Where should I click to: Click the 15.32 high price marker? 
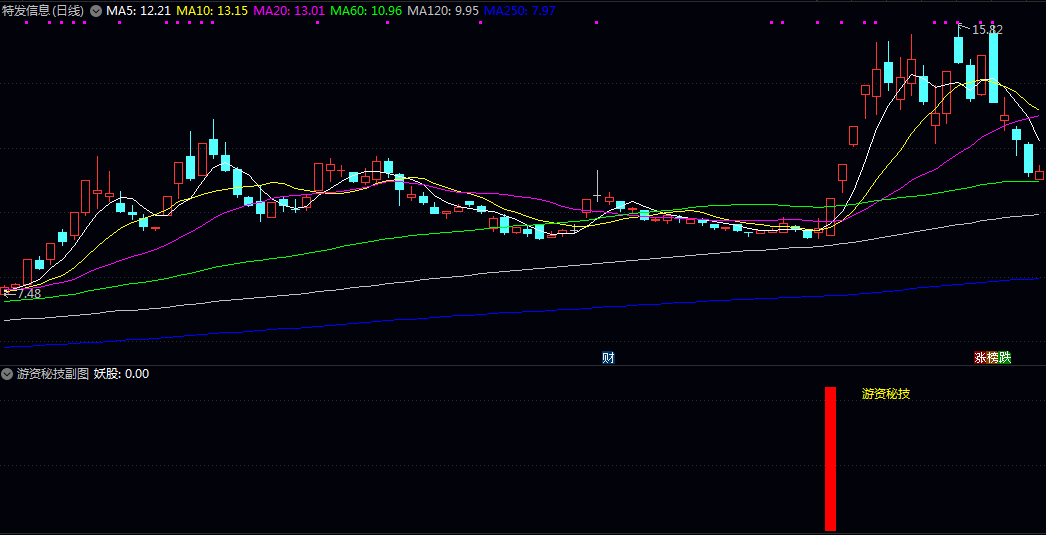(x=987, y=30)
